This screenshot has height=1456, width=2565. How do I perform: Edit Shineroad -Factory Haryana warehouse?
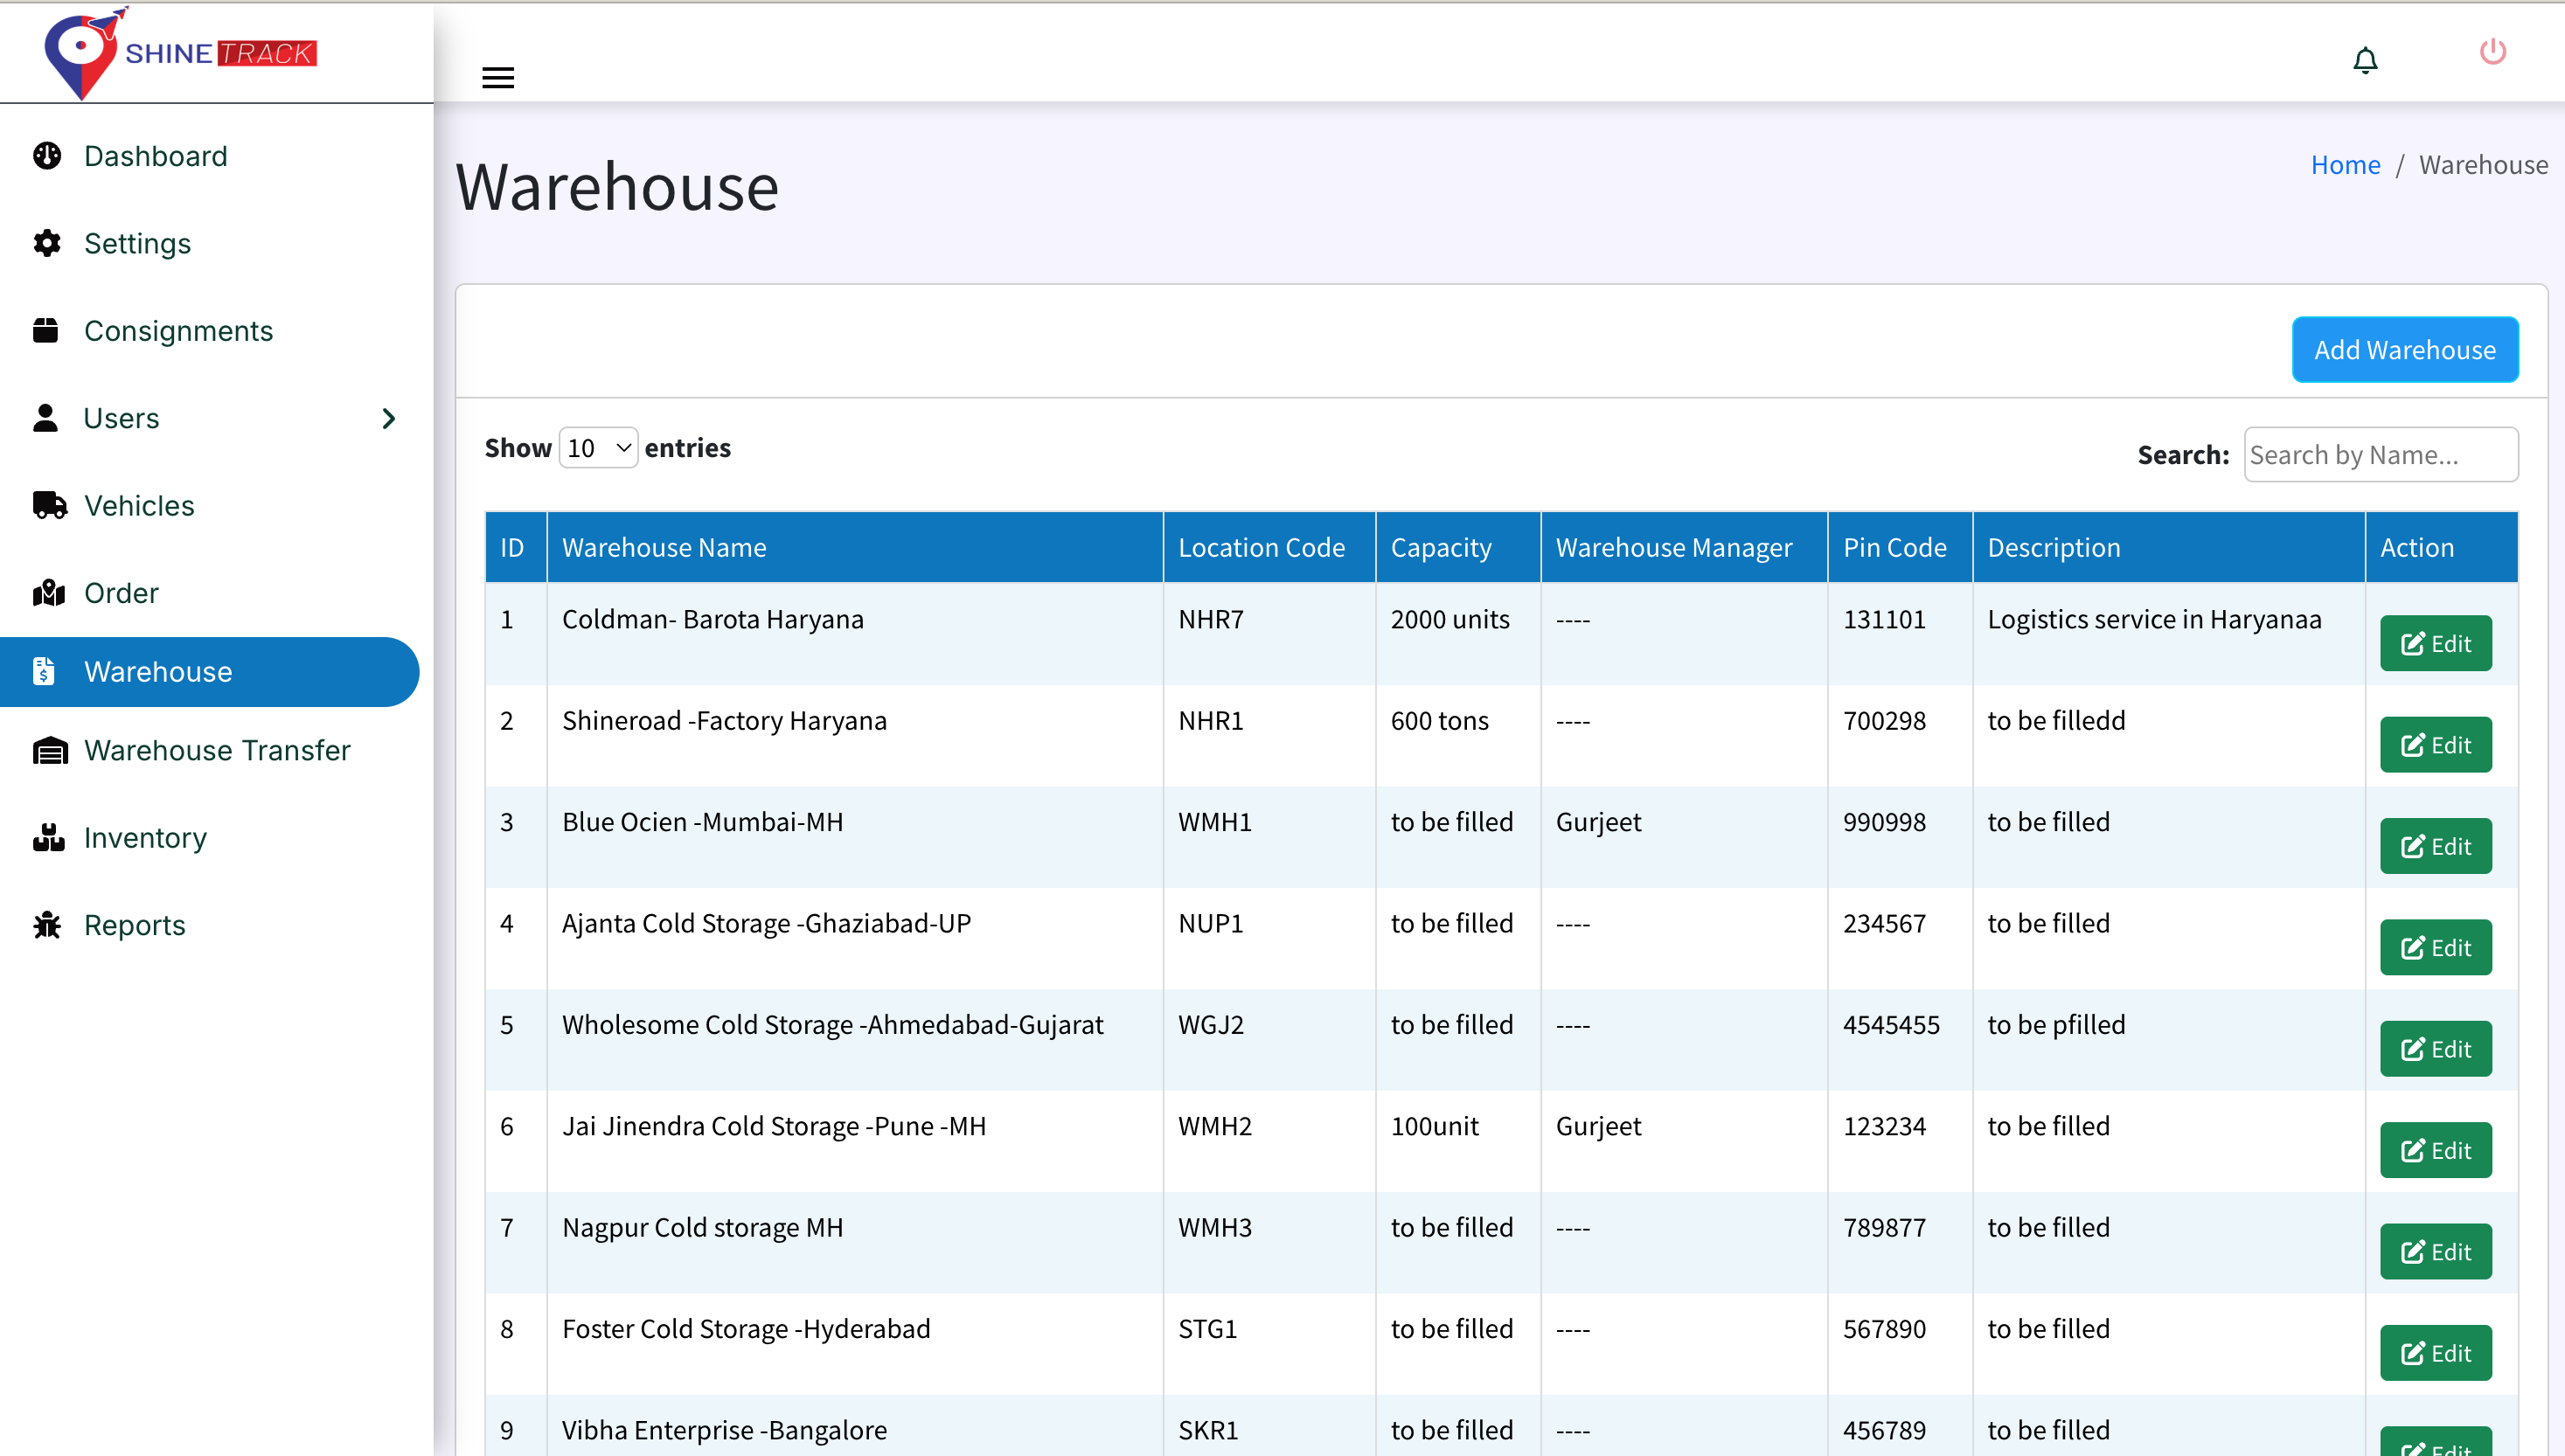[x=2435, y=744]
